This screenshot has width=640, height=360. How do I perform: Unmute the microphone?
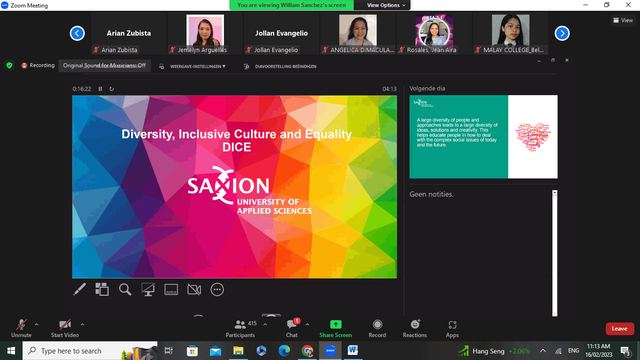tap(21, 328)
